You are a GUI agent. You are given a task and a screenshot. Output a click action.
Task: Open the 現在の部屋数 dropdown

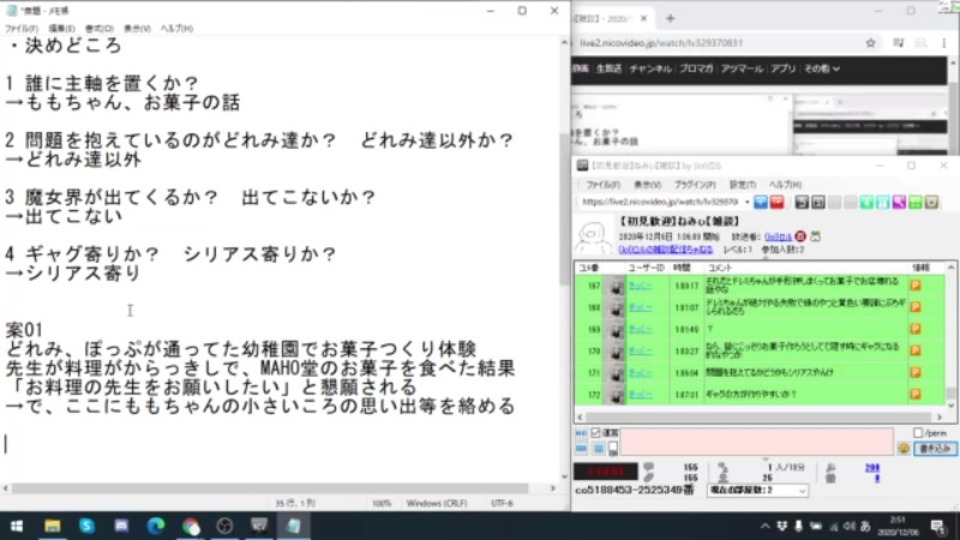pyautogui.click(x=757, y=490)
